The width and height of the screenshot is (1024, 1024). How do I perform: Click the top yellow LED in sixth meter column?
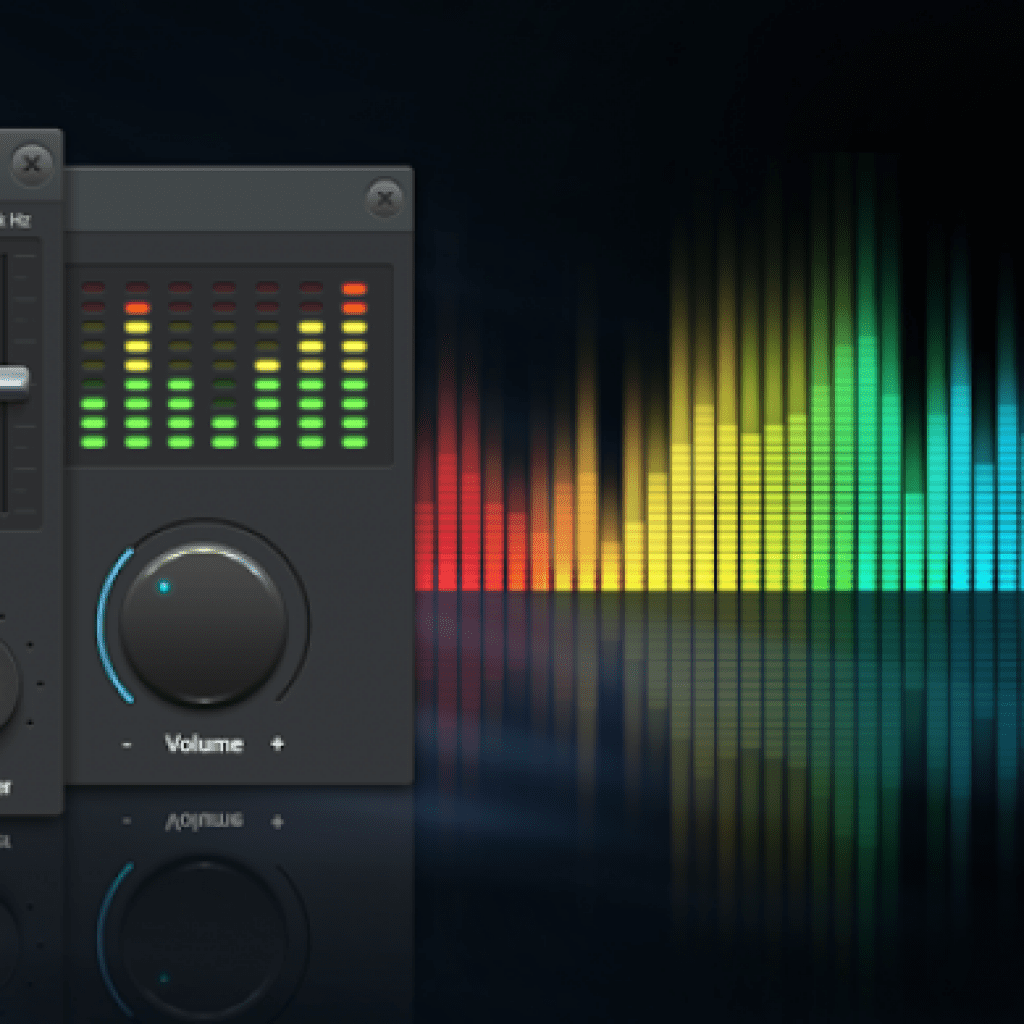[x=311, y=327]
